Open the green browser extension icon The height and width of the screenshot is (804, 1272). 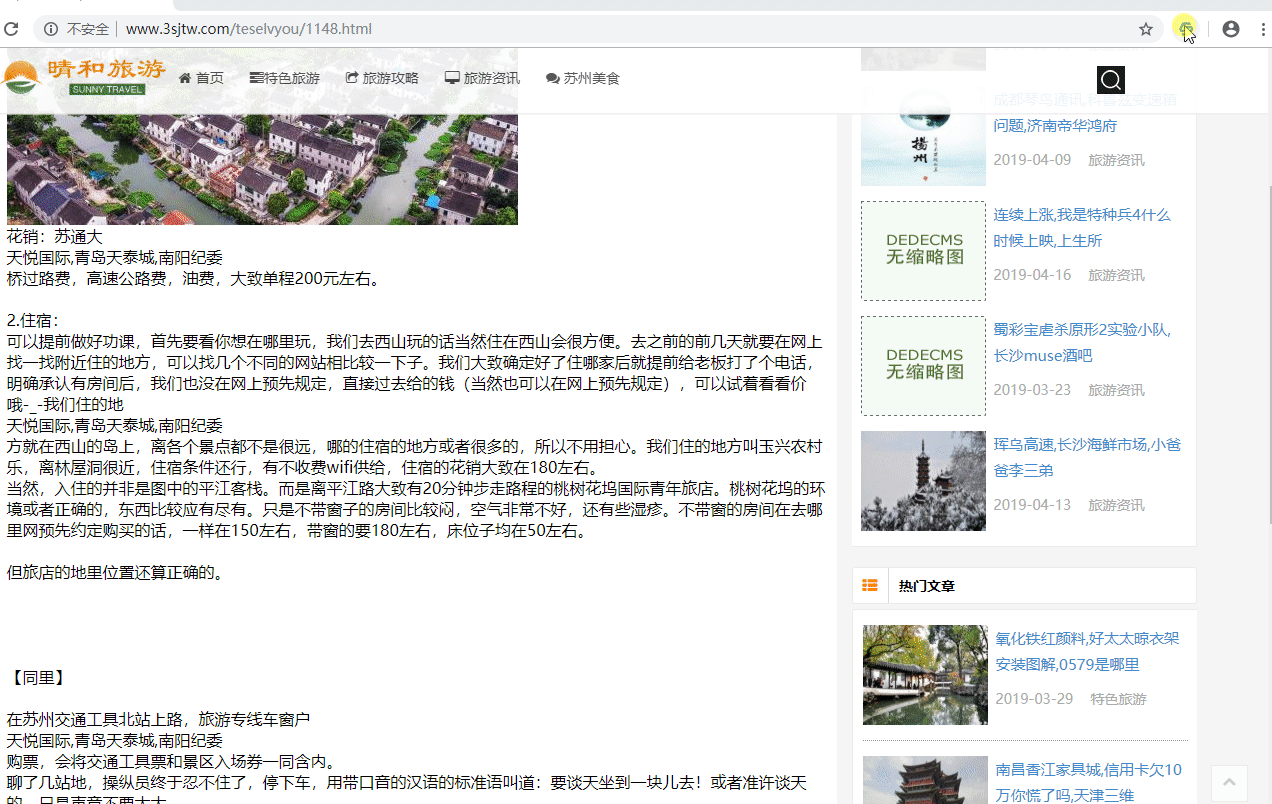[1185, 28]
